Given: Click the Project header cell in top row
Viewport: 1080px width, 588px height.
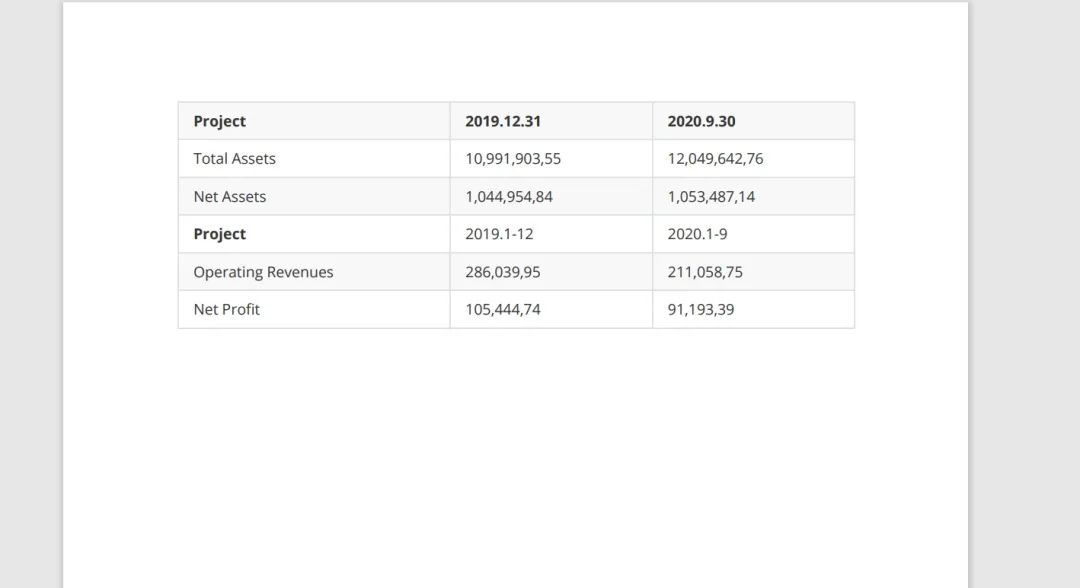Looking at the screenshot, I should 220,121.
